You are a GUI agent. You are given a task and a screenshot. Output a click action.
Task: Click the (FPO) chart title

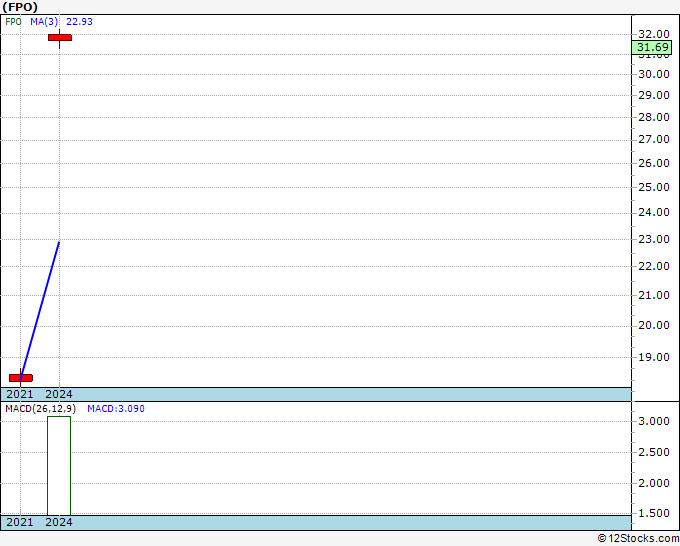coord(20,7)
